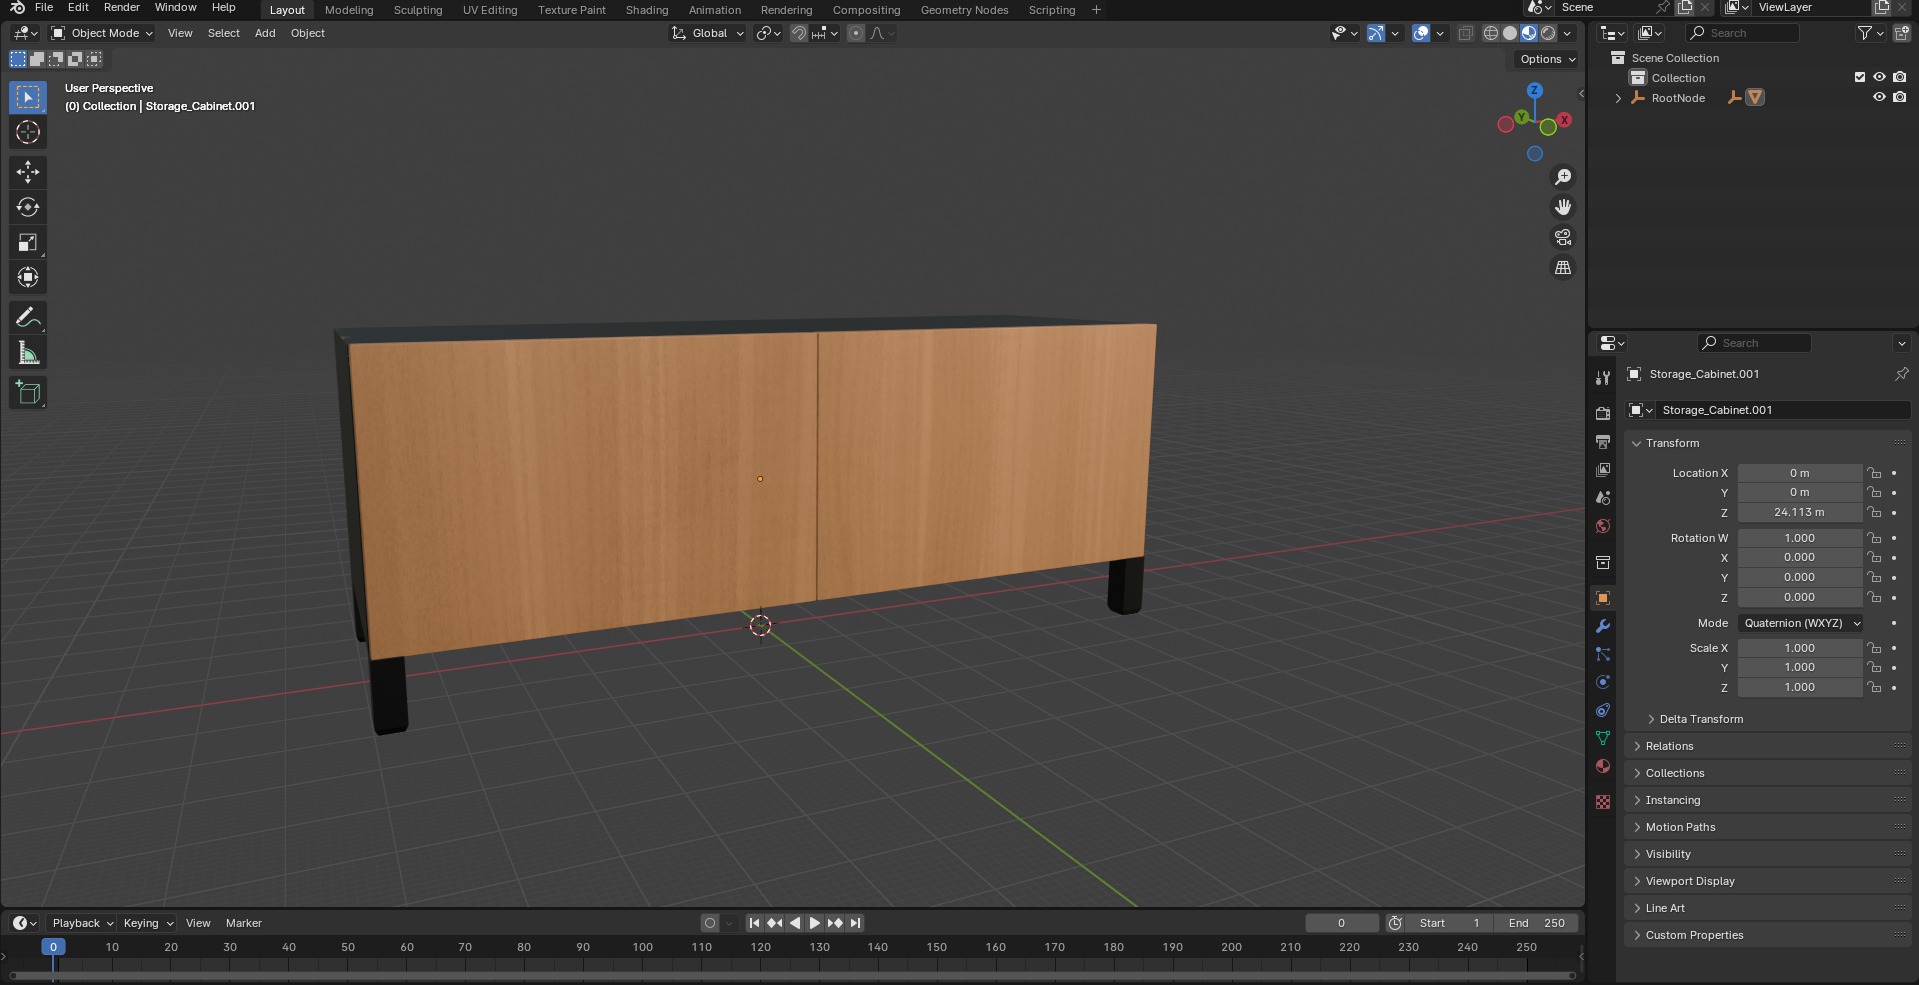This screenshot has height=985, width=1919.
Task: Open the viewport Add menu
Action: (265, 33)
